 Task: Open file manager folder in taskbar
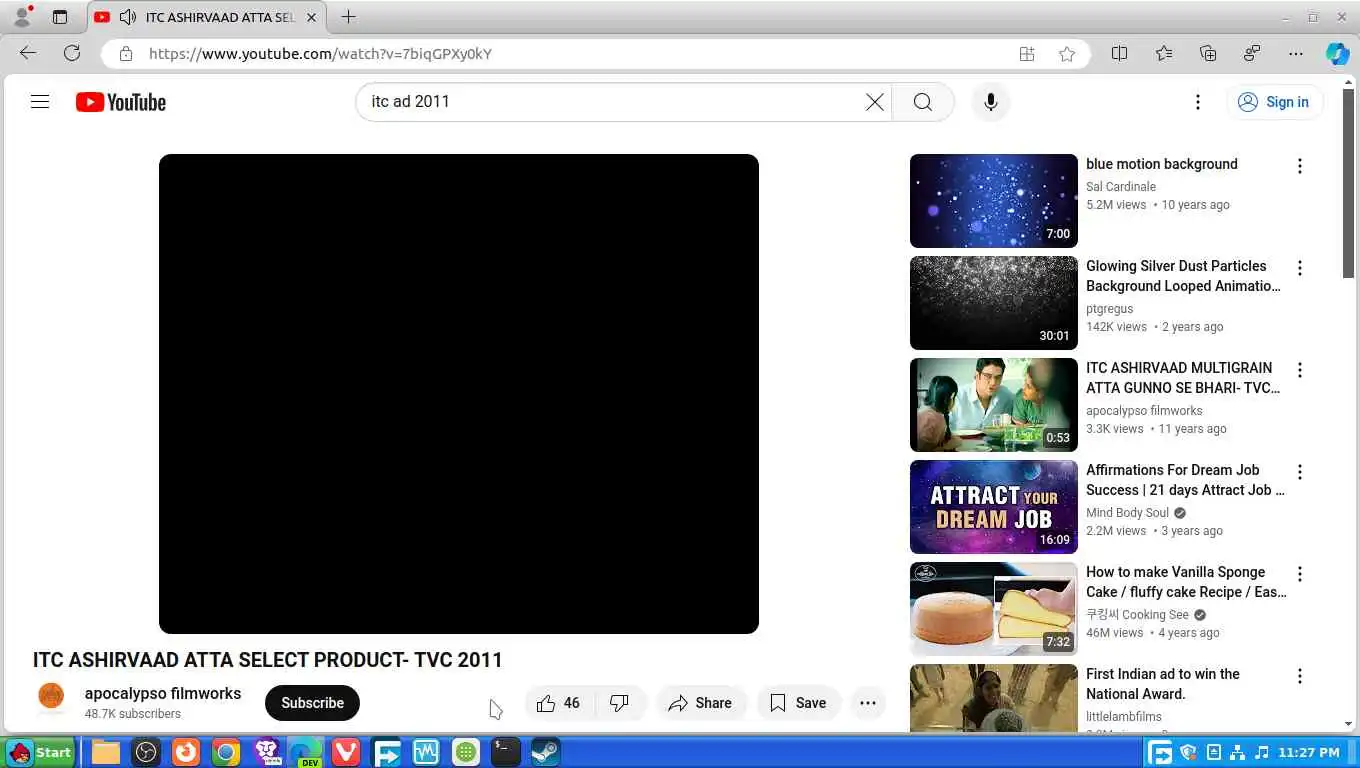coord(106,752)
